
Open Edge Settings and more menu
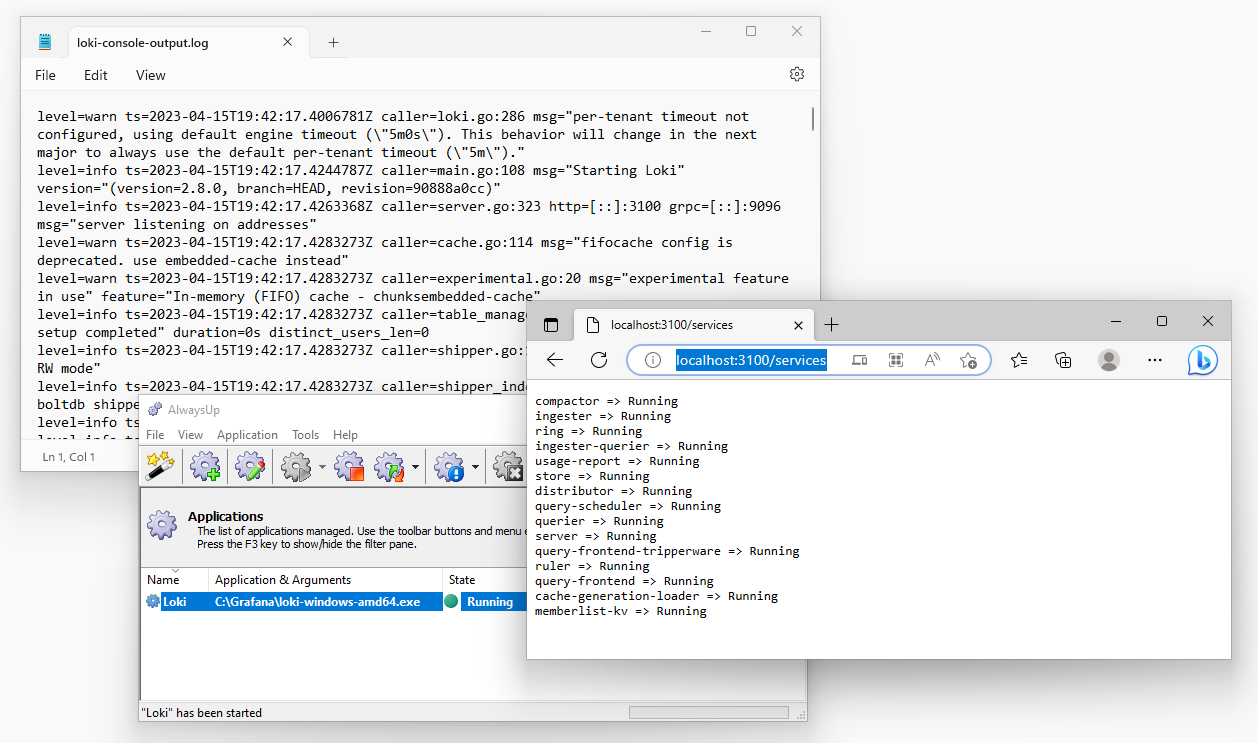point(1154,360)
